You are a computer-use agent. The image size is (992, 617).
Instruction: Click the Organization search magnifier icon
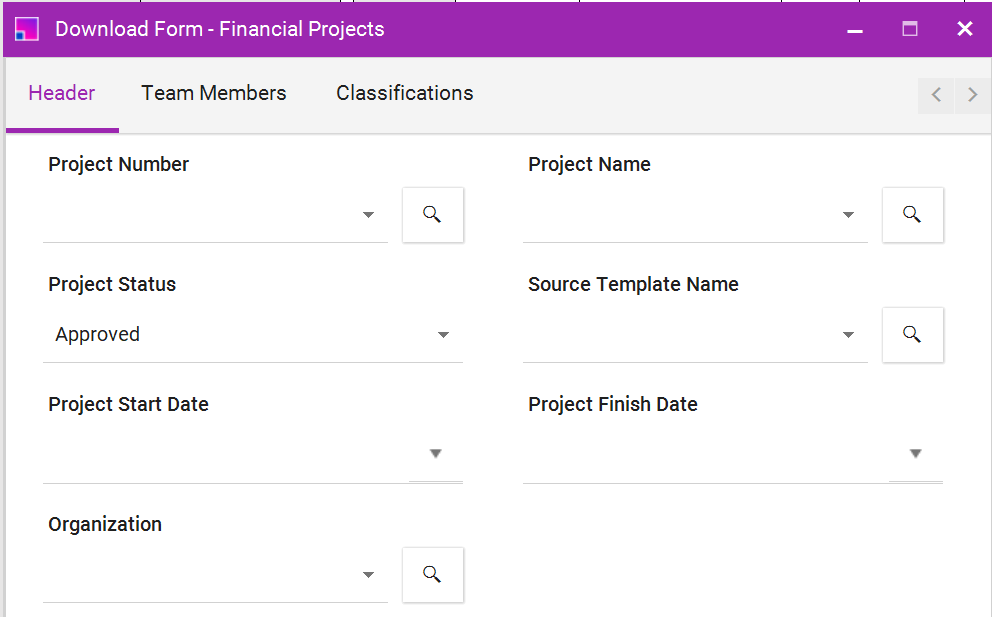click(x=432, y=575)
